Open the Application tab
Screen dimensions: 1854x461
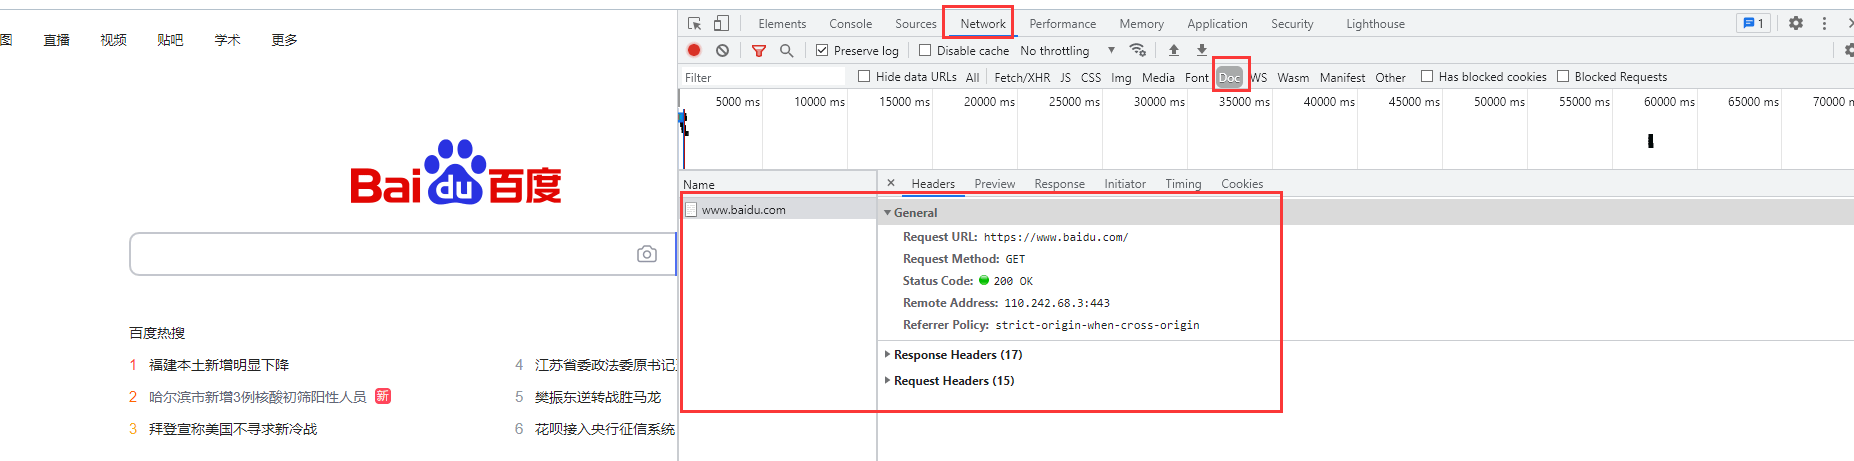coord(1217,24)
